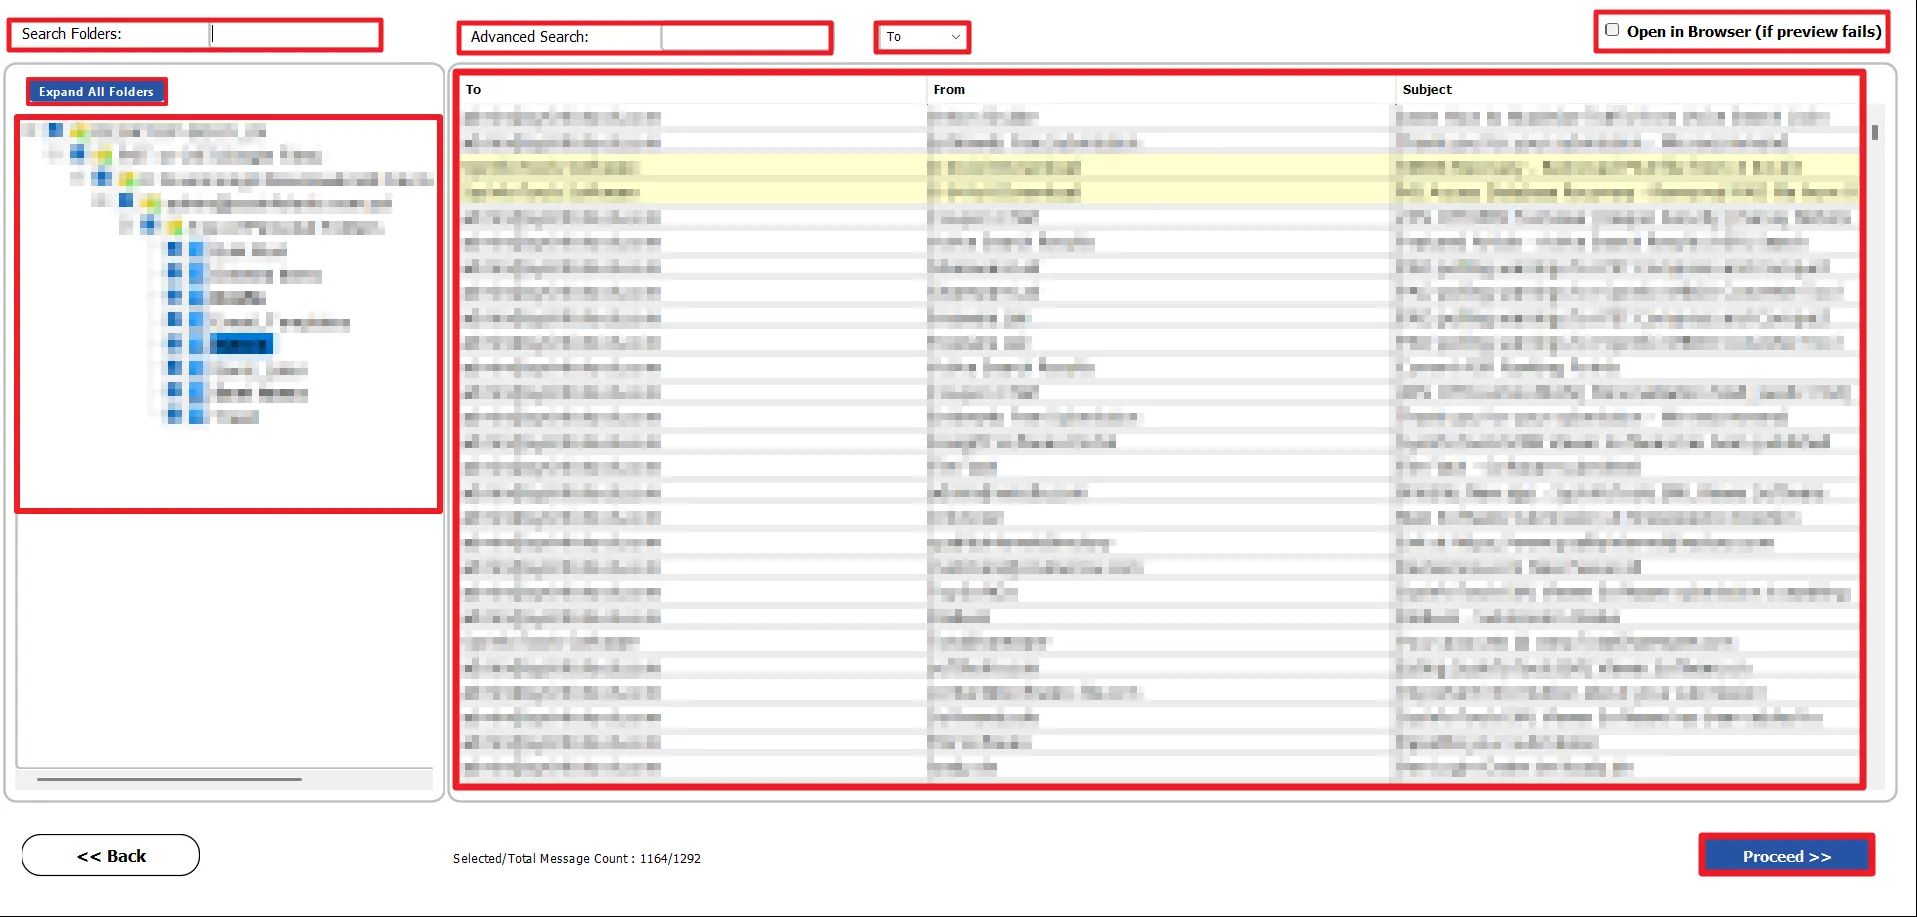The width and height of the screenshot is (1917, 917).
Task: Open the 'To' search field dropdown
Action: tap(922, 37)
